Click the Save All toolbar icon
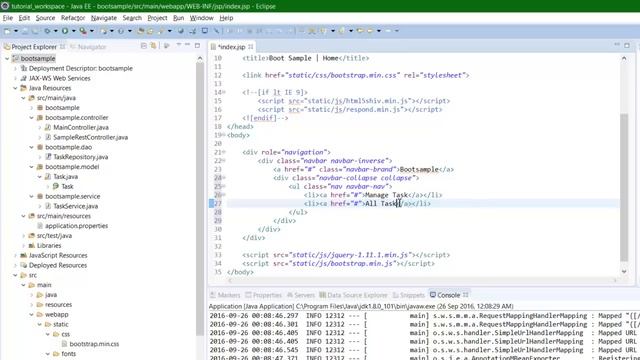 (x=35, y=31)
